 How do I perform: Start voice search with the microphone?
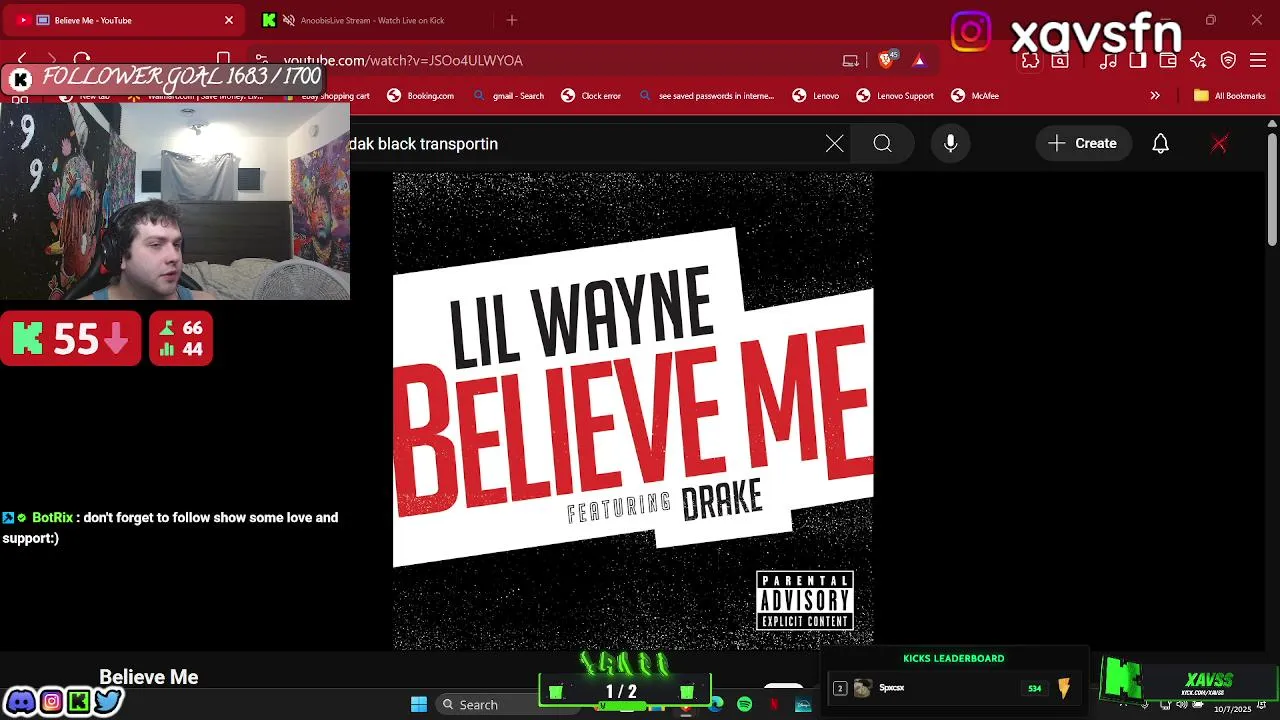coord(951,144)
